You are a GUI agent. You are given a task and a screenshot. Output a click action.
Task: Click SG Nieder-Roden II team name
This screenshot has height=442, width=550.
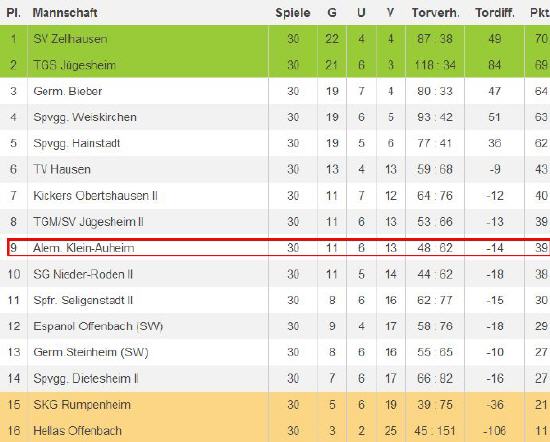[83, 274]
